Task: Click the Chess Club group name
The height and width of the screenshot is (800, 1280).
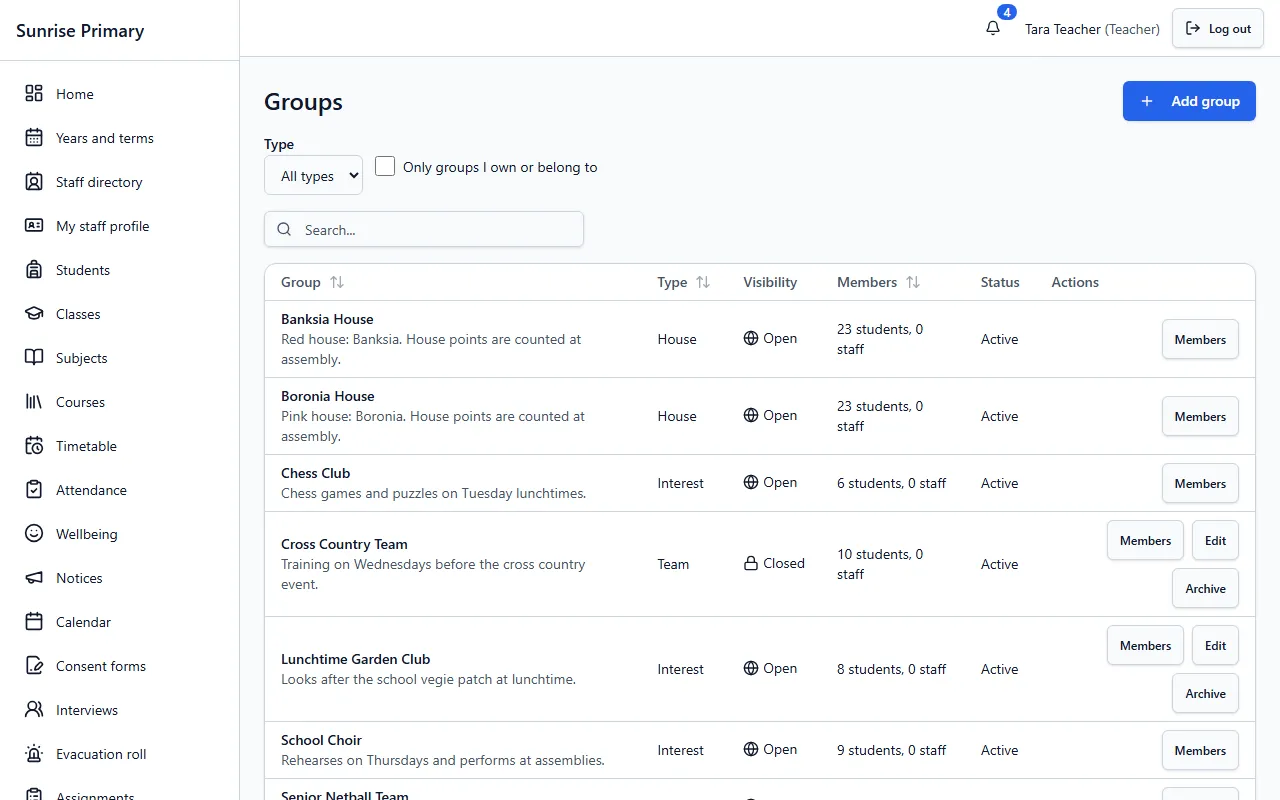Action: 315,473
